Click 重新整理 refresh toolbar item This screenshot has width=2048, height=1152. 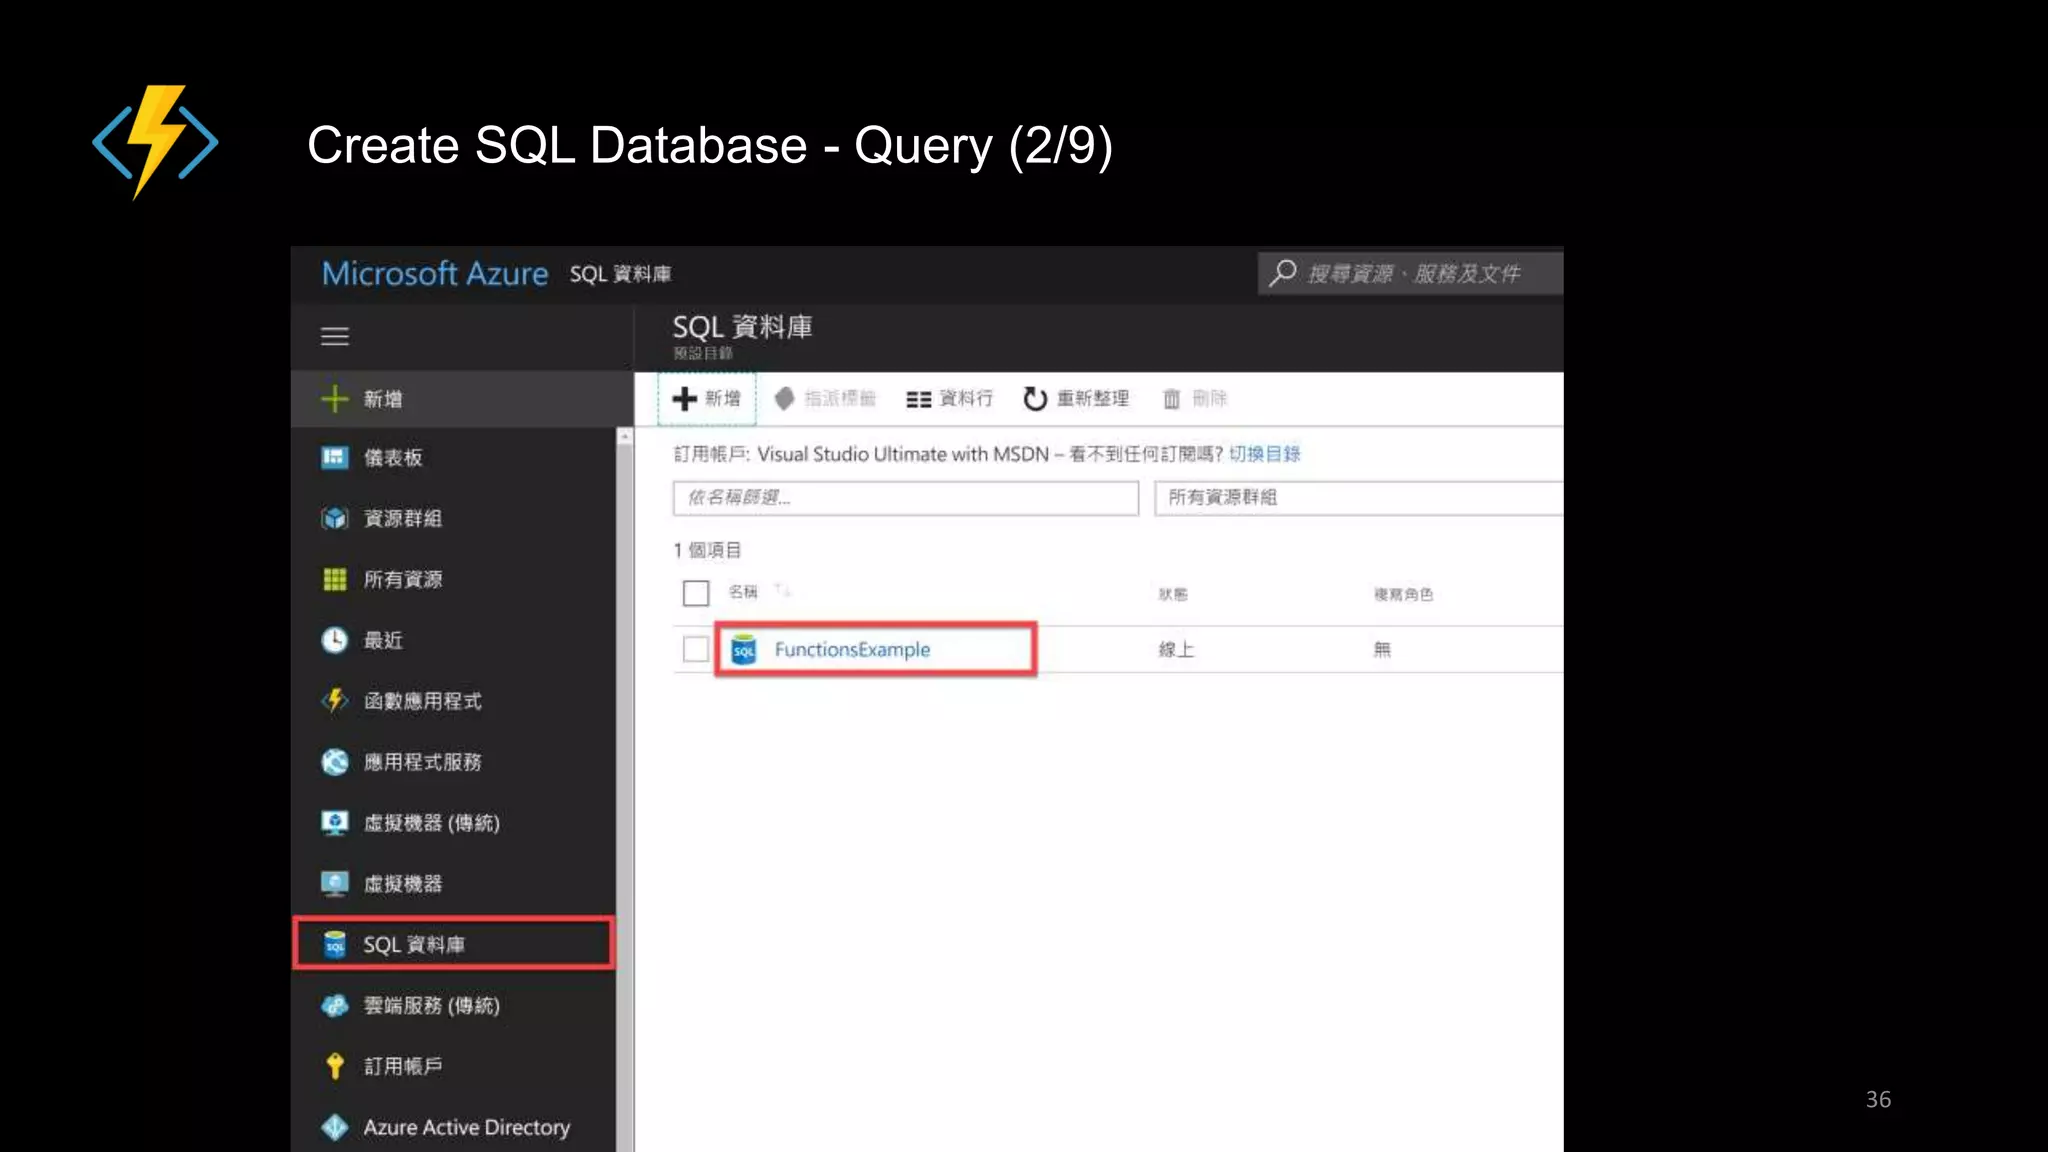(x=1076, y=399)
